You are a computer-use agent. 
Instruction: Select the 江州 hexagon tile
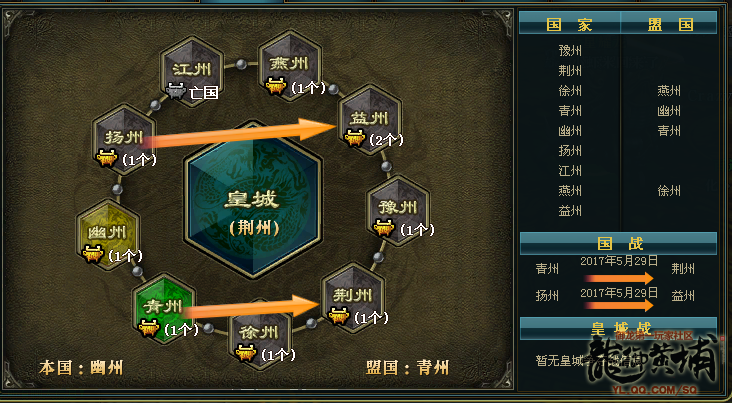(192, 71)
